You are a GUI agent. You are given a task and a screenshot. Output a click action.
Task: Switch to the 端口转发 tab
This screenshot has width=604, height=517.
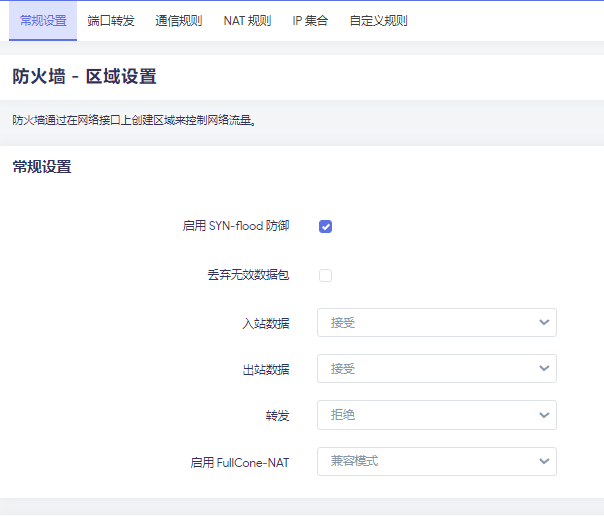(111, 21)
